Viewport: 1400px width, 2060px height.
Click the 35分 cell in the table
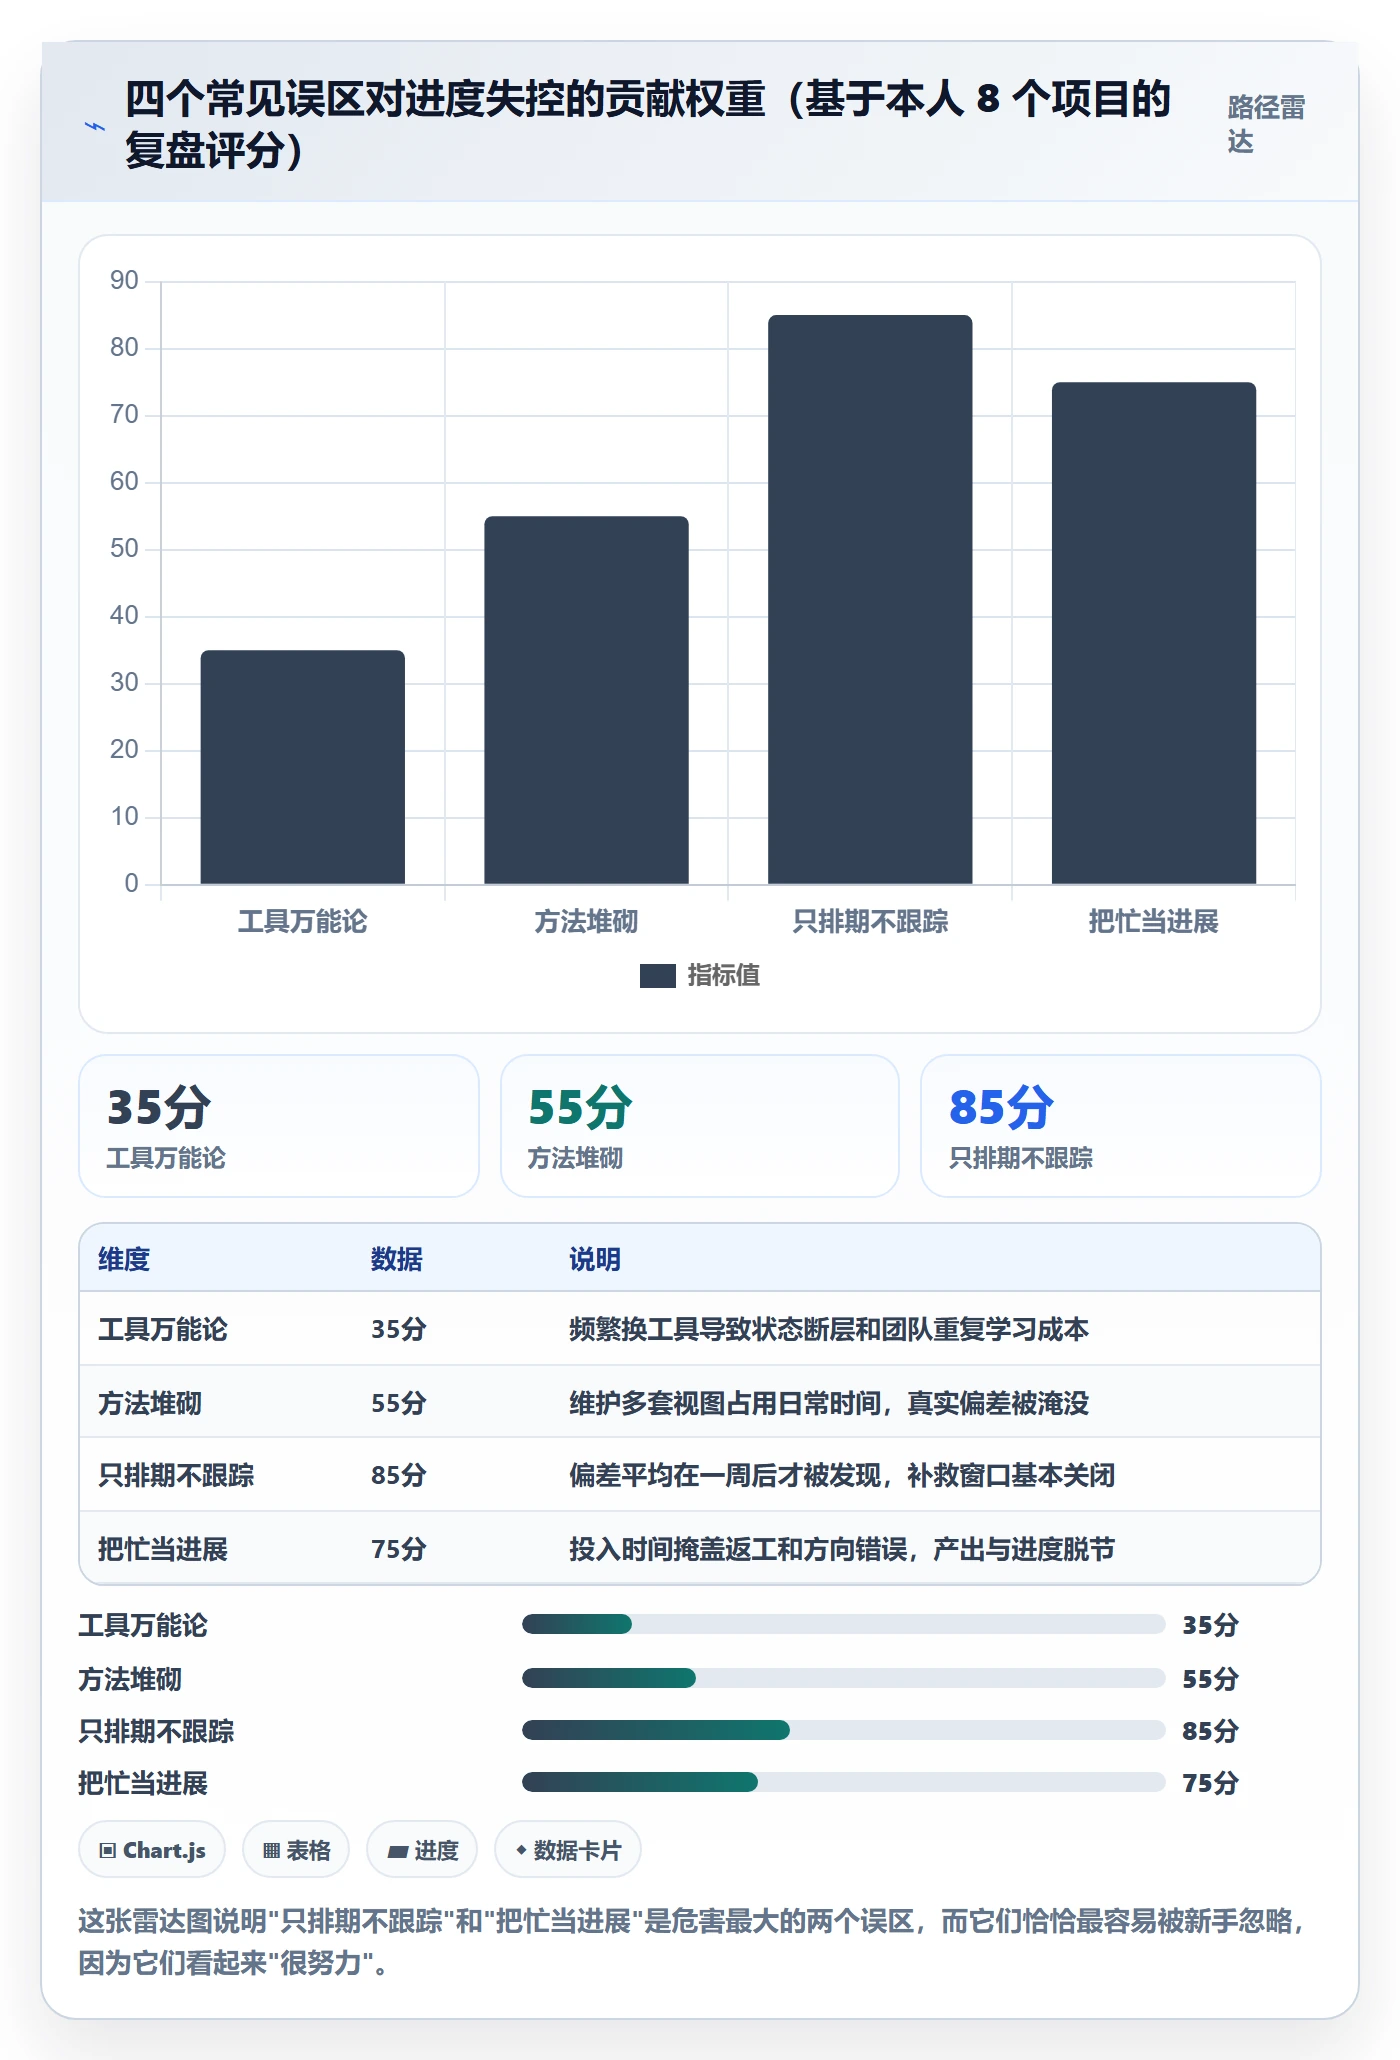coord(399,1330)
